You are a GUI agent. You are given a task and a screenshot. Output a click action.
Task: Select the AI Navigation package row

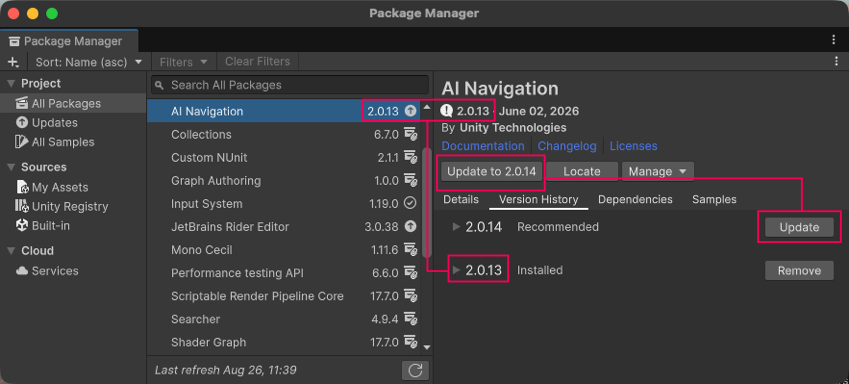coord(283,111)
